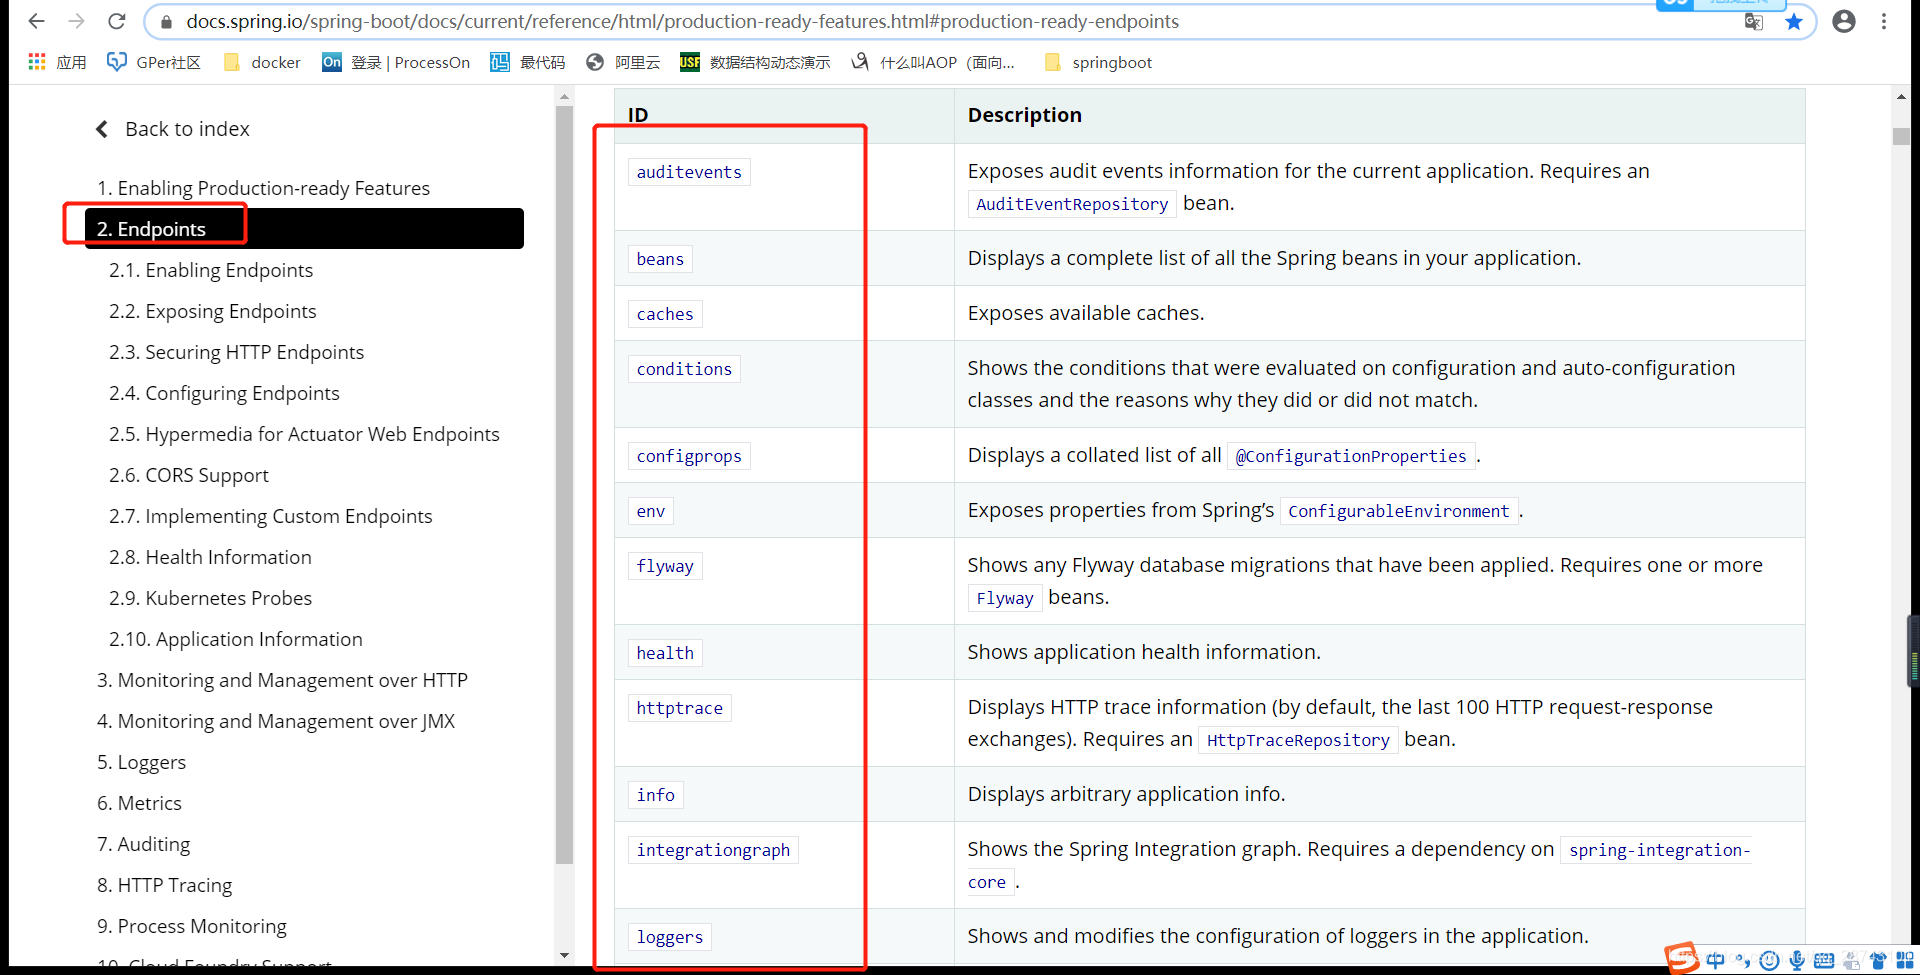Select 2. Endpoints in sidebar
The width and height of the screenshot is (1920, 975).
(x=304, y=229)
